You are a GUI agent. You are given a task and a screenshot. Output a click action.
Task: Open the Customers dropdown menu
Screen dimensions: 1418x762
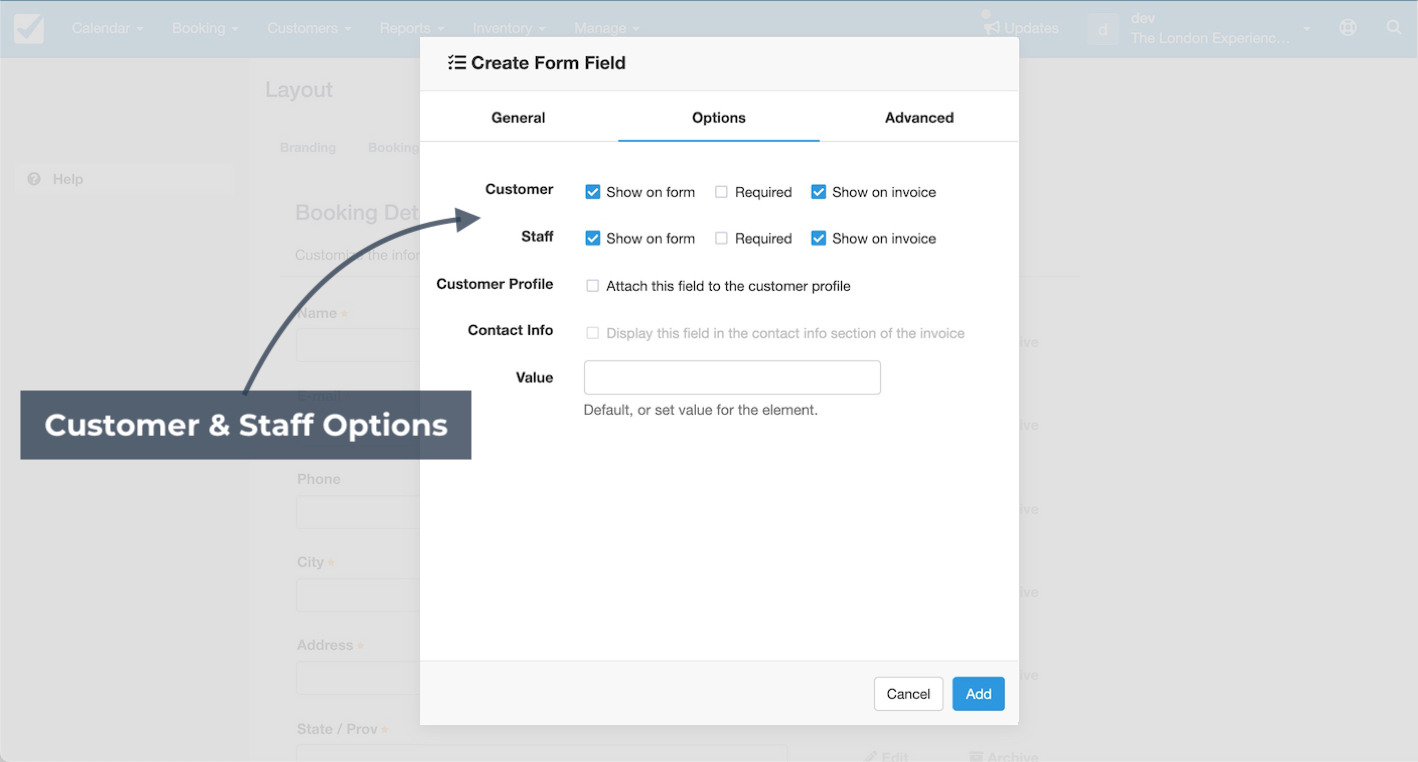(x=309, y=28)
